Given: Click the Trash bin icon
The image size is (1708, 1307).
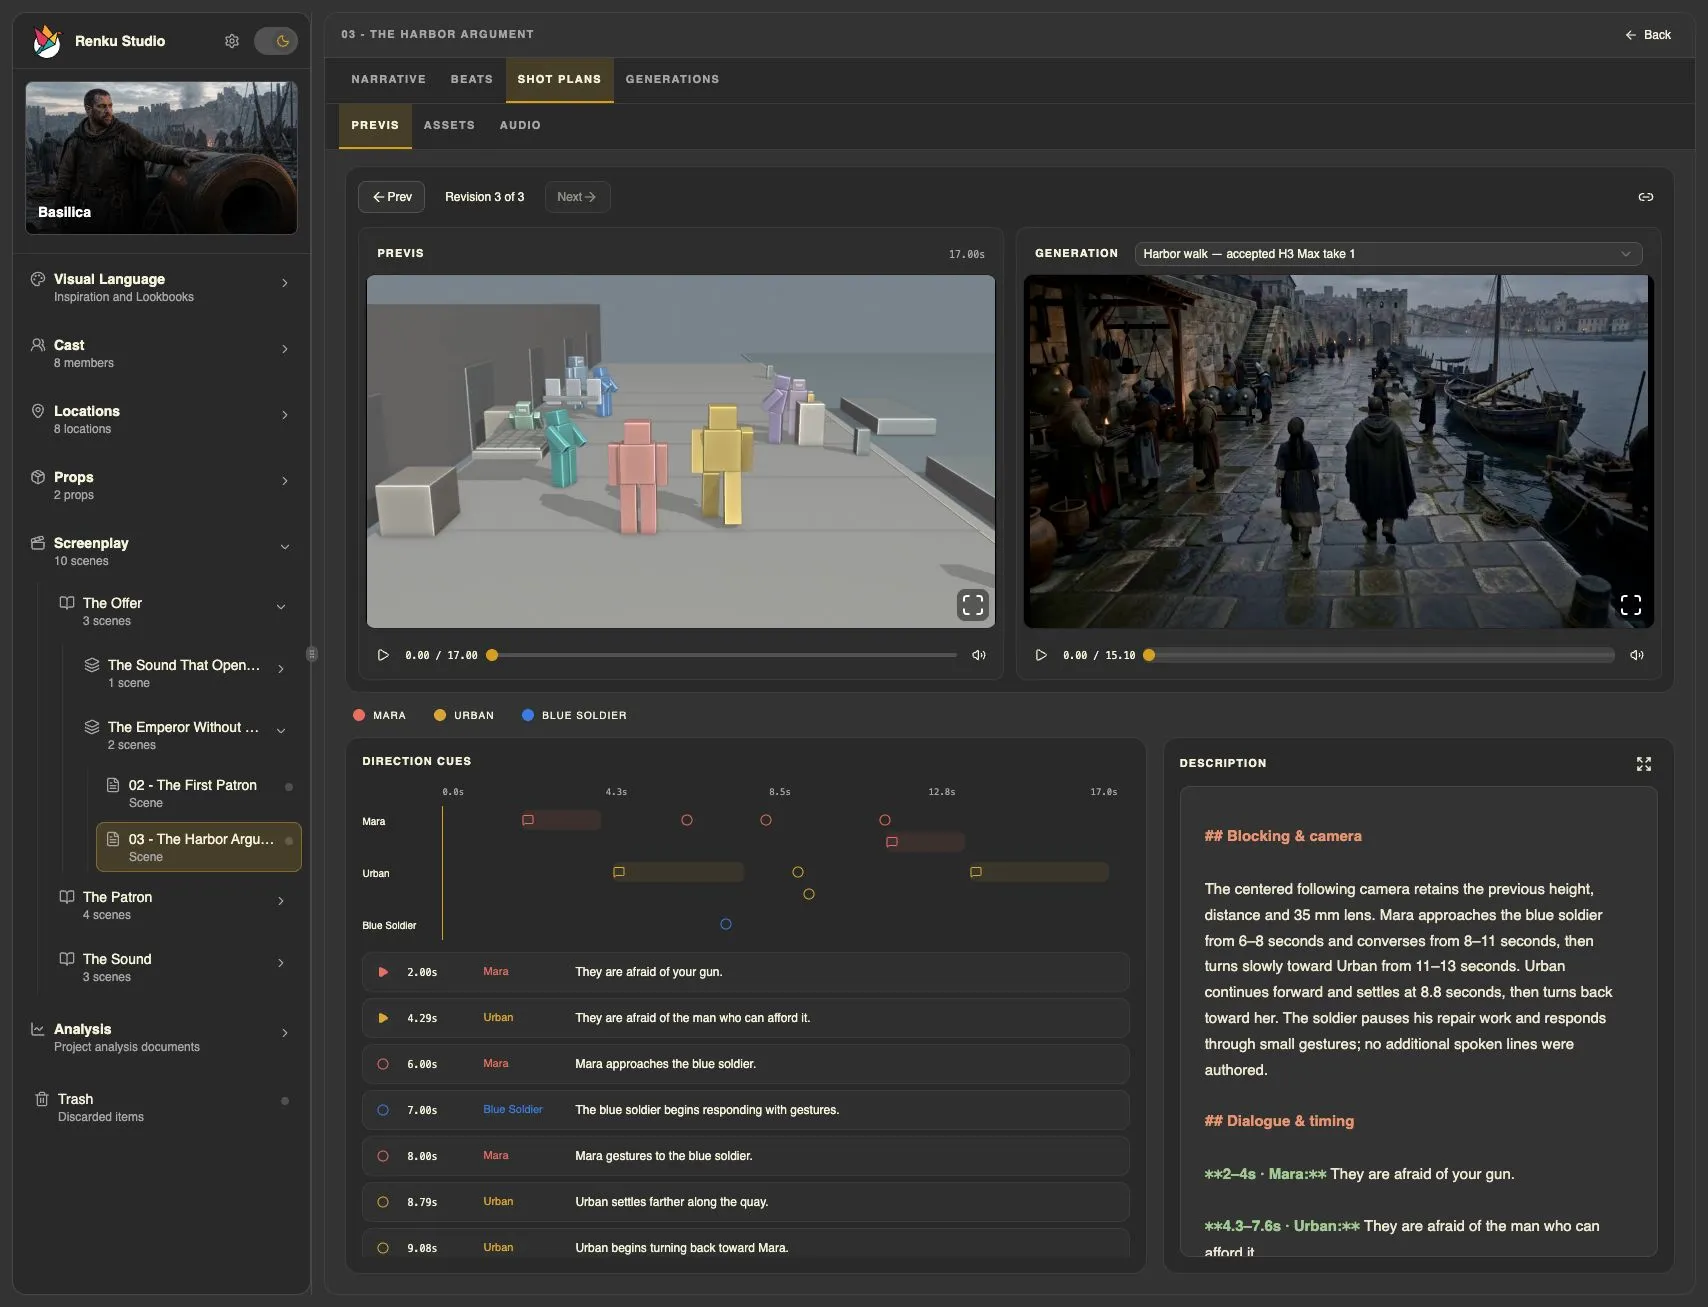Looking at the screenshot, I should [42, 1099].
